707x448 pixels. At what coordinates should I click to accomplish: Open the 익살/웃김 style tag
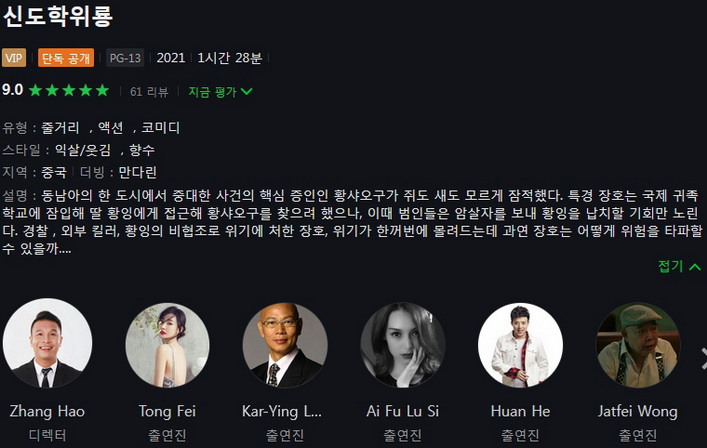click(x=83, y=150)
